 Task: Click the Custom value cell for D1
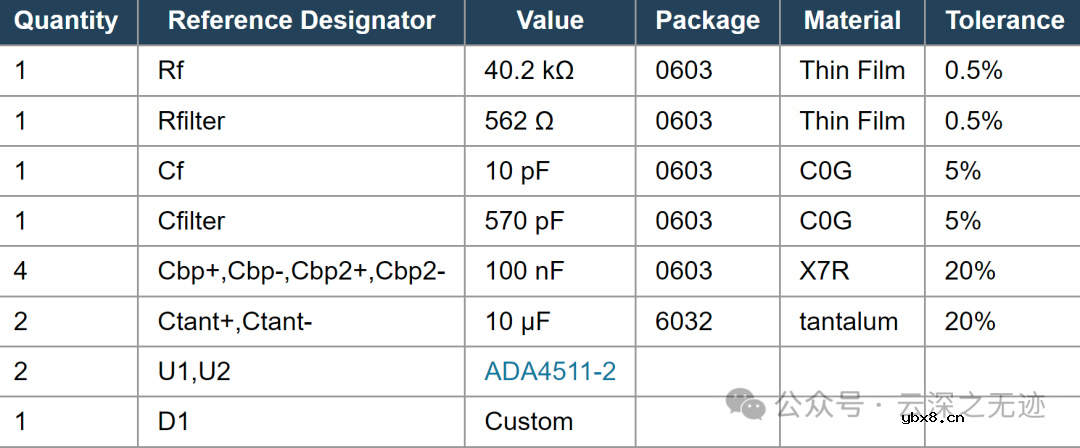coord(529,422)
